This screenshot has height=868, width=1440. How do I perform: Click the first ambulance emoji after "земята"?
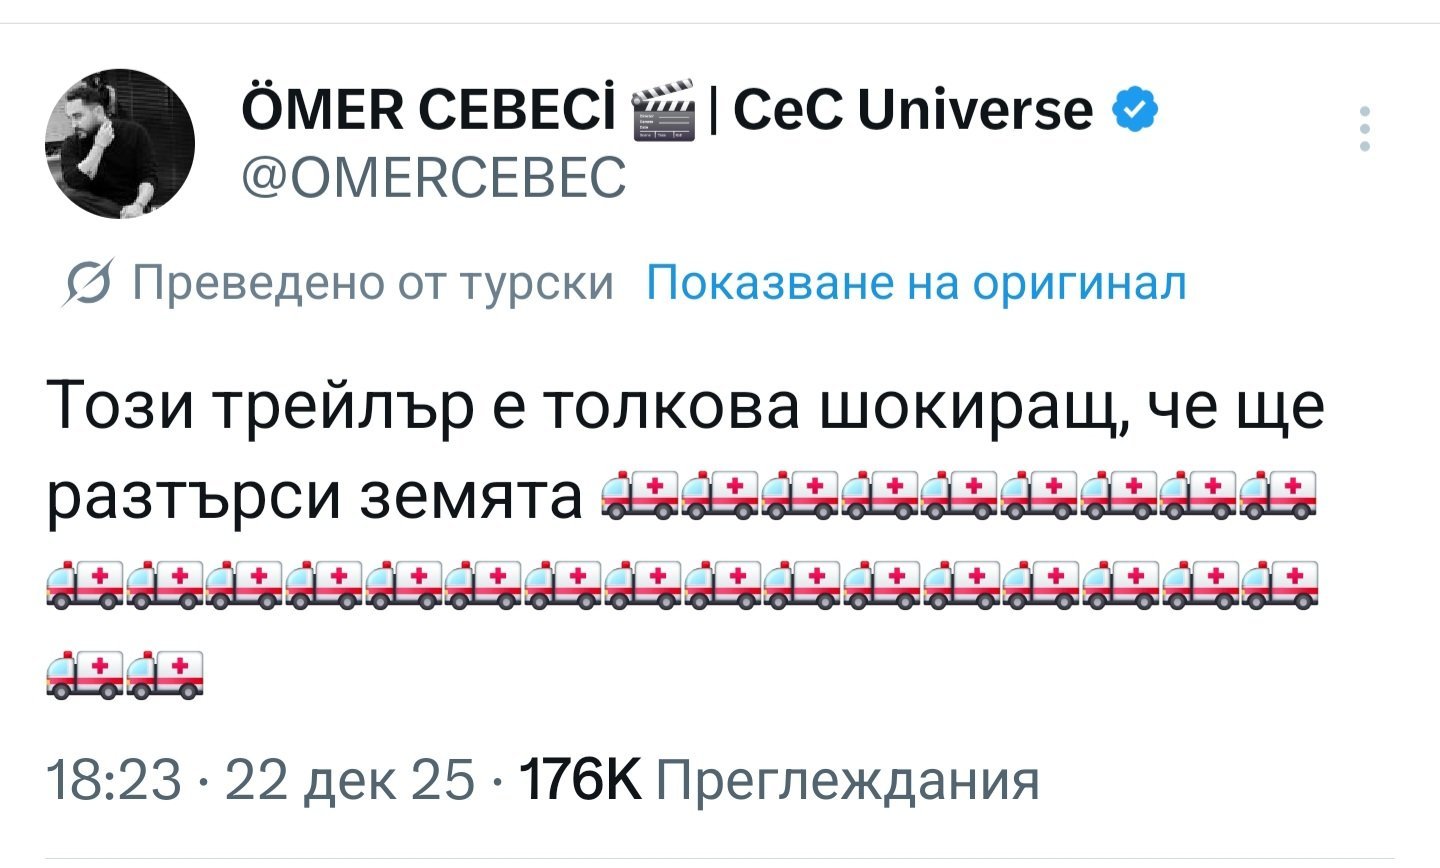640,495
